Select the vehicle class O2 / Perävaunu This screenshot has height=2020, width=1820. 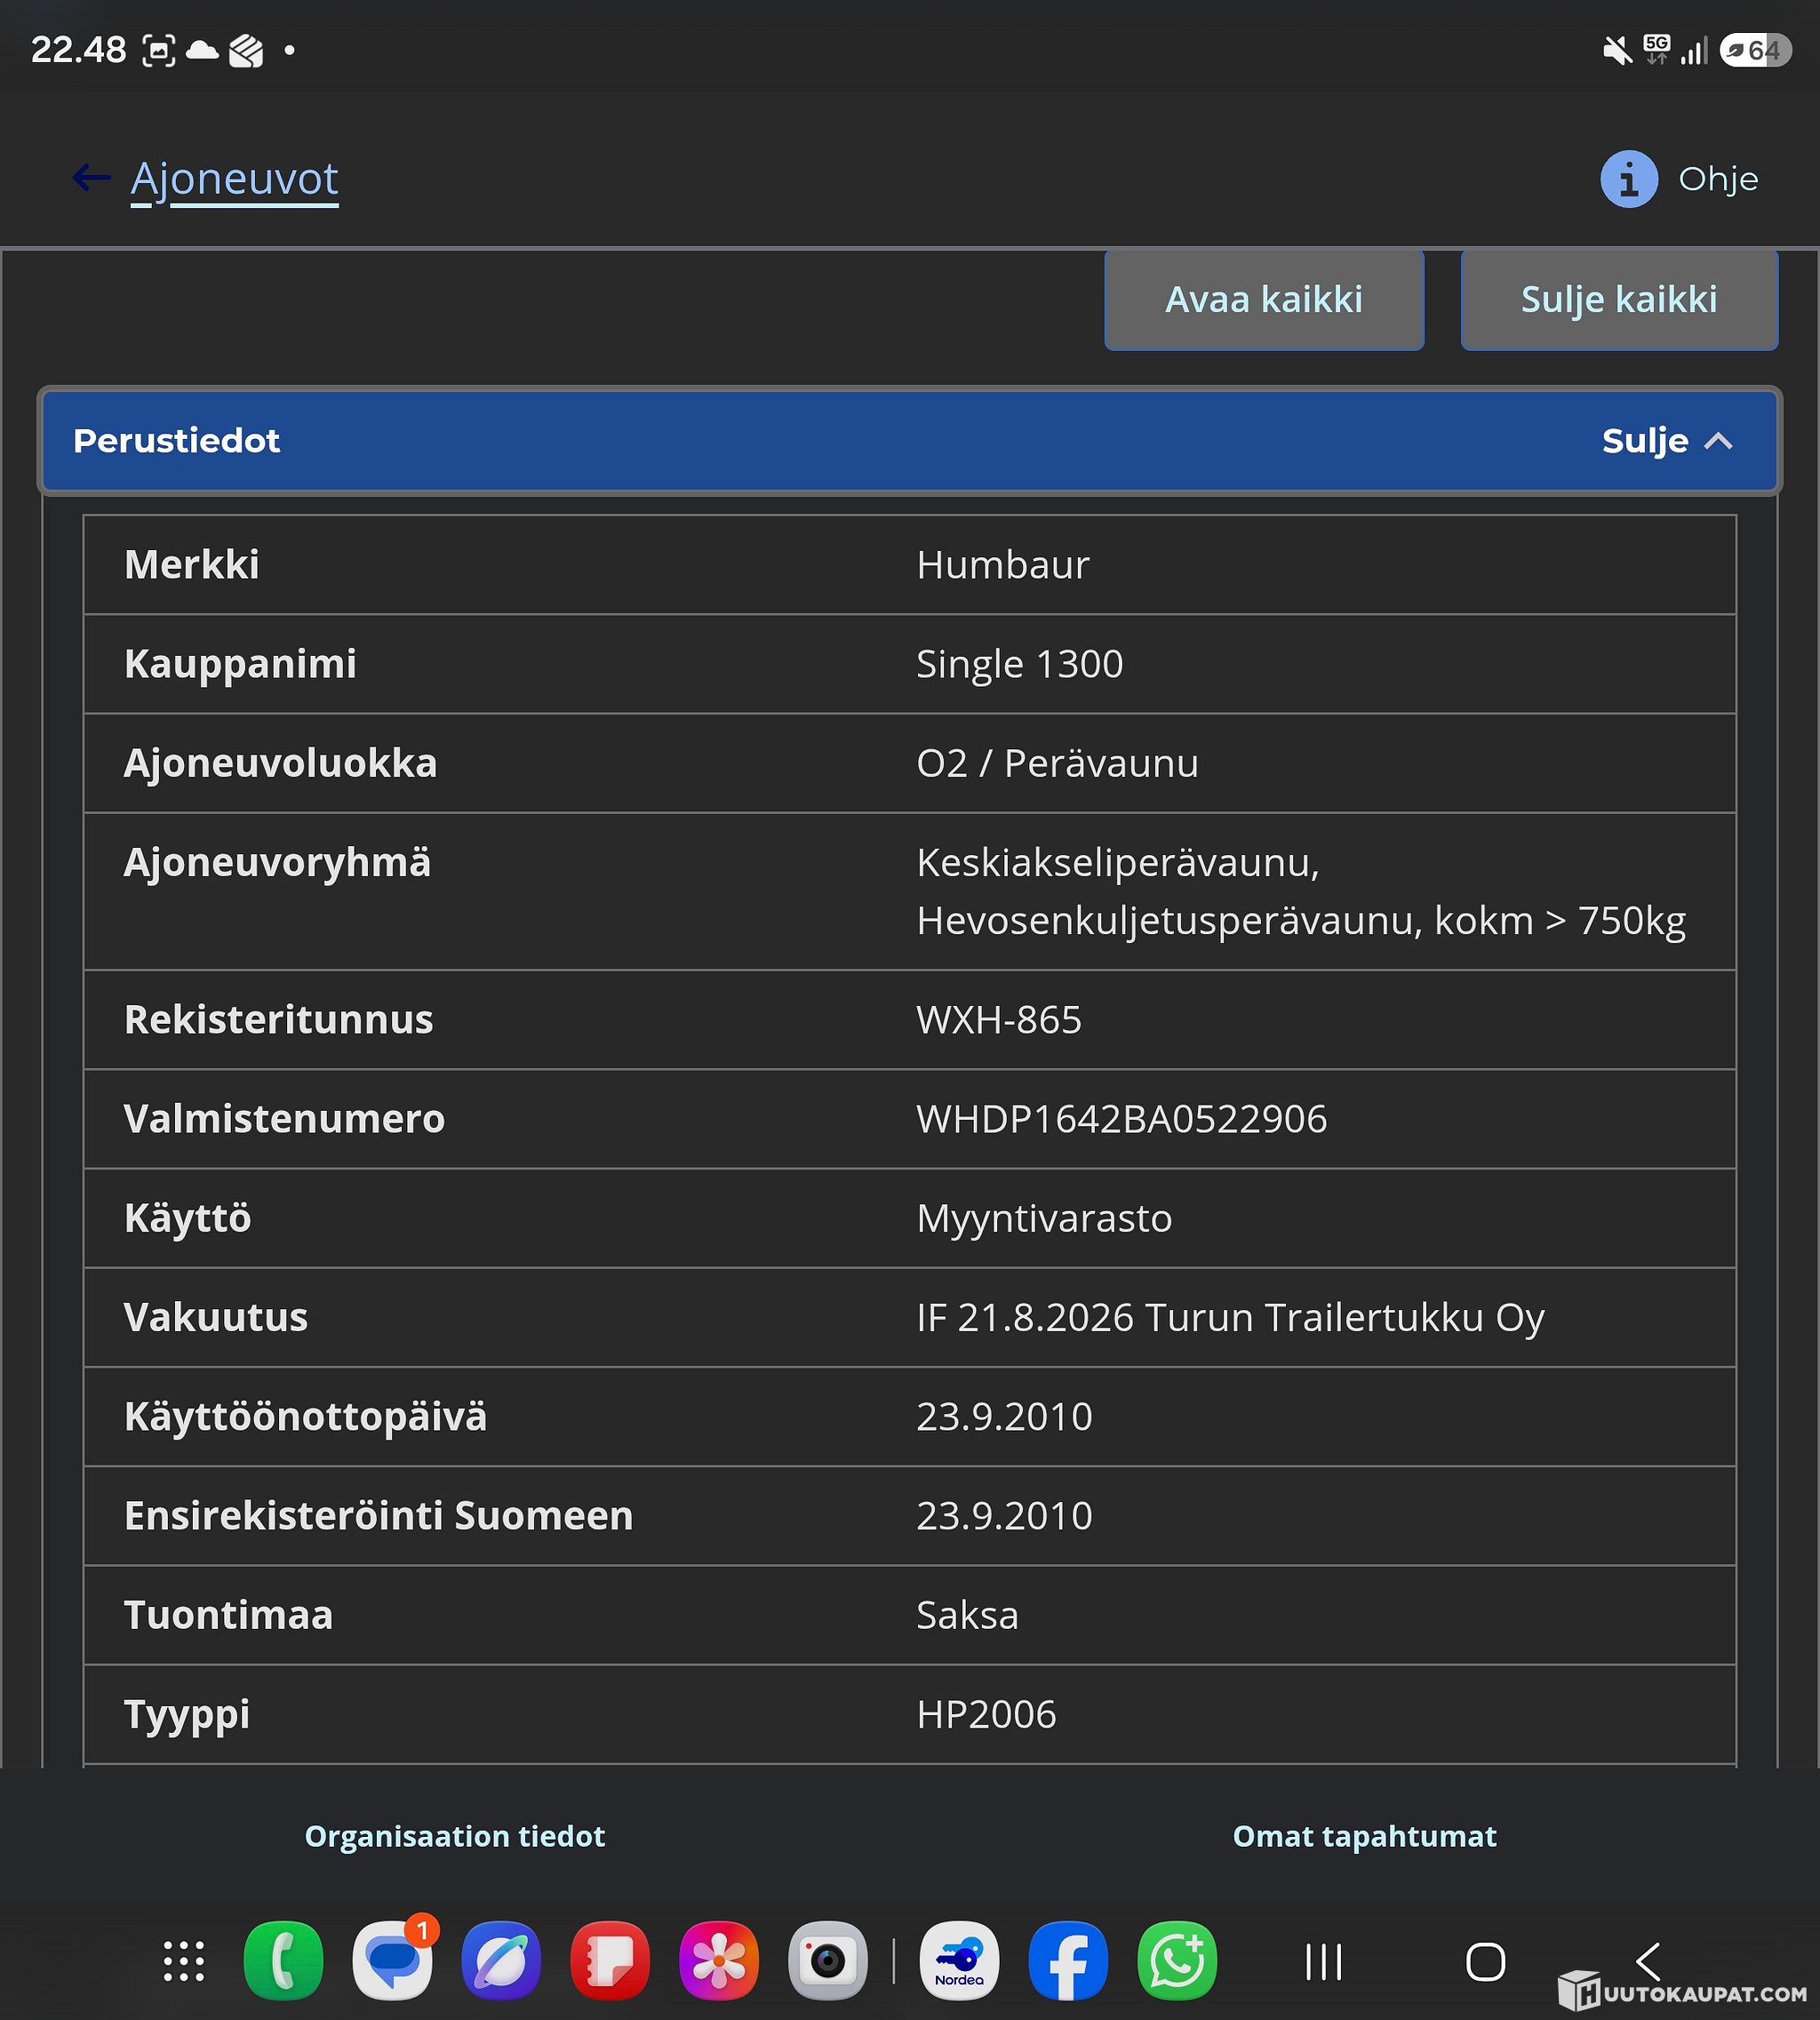pos(1057,763)
